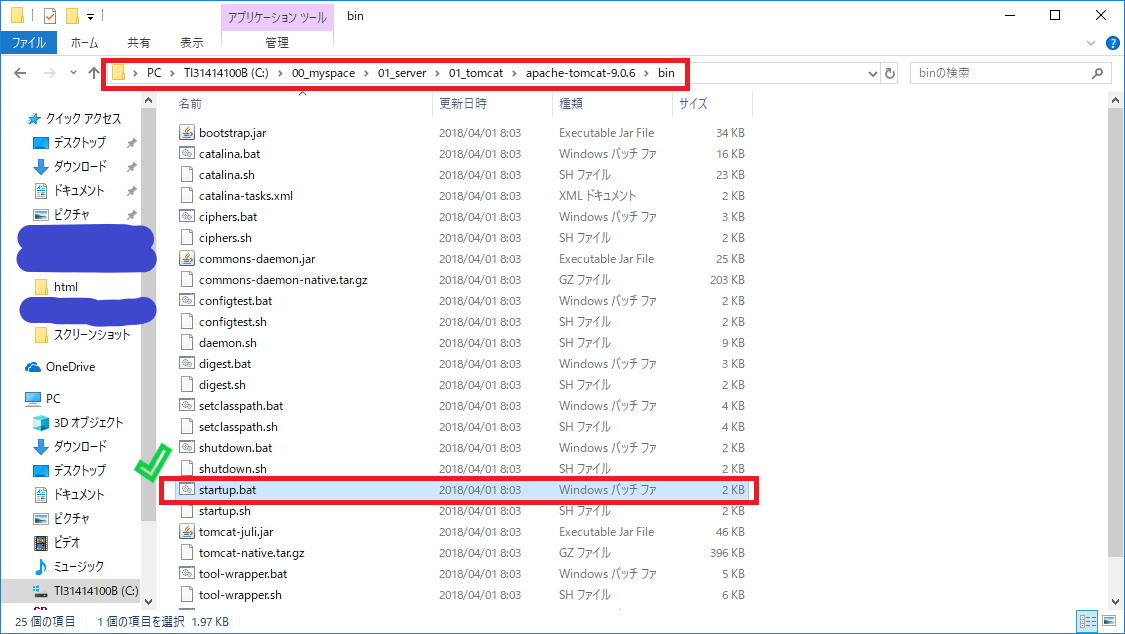1125x634 pixels.
Task: Open the 管理 (Manage) ribbon tab
Action: coord(277,43)
